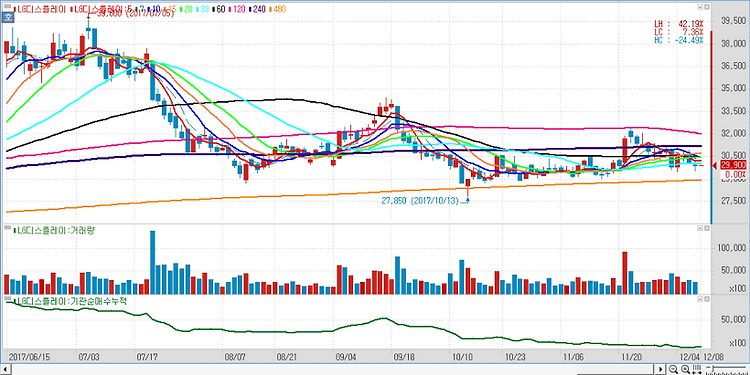Click the 15 moving average legend
Screen dimensions: 750x375
pyautogui.click(x=170, y=9)
